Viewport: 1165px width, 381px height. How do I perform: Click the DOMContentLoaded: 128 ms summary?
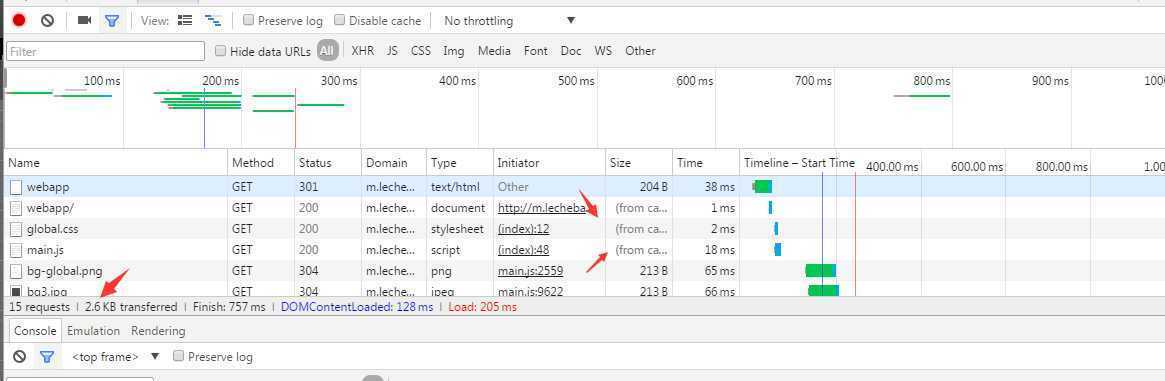357,307
